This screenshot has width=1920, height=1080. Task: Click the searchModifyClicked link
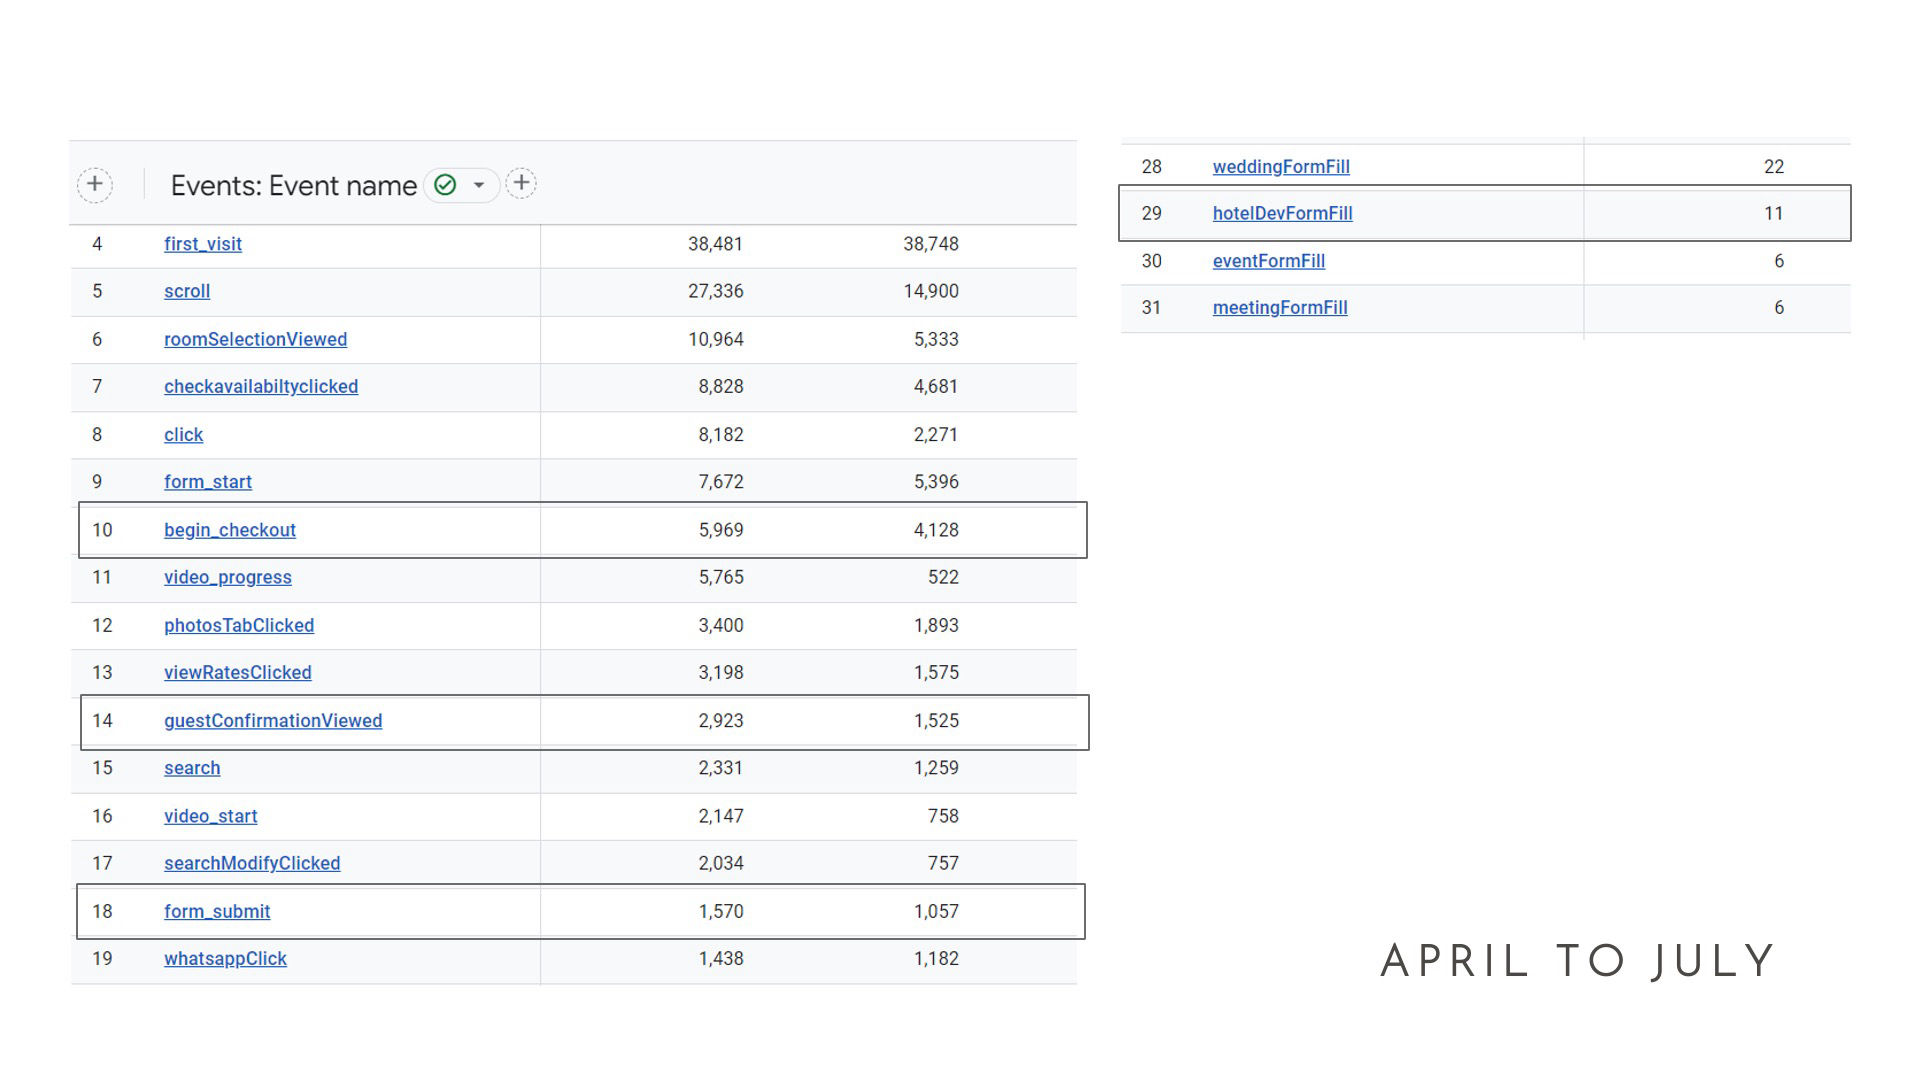tap(252, 863)
